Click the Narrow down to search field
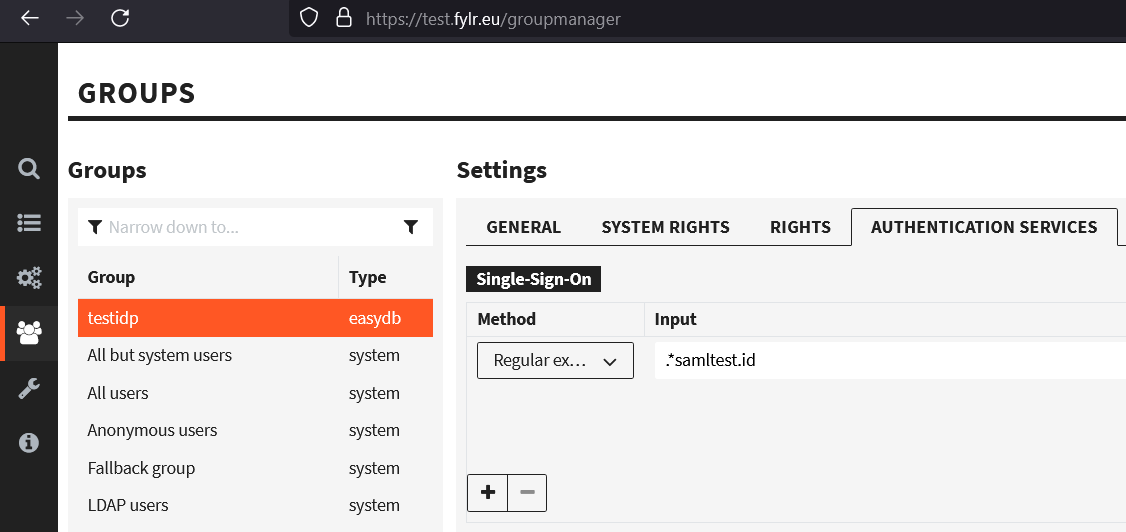The image size is (1126, 532). (x=250, y=227)
